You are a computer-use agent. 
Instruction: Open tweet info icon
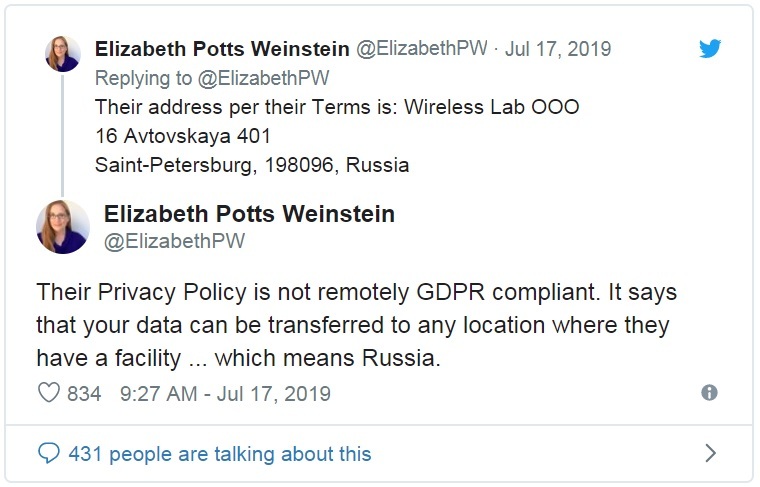pos(710,394)
